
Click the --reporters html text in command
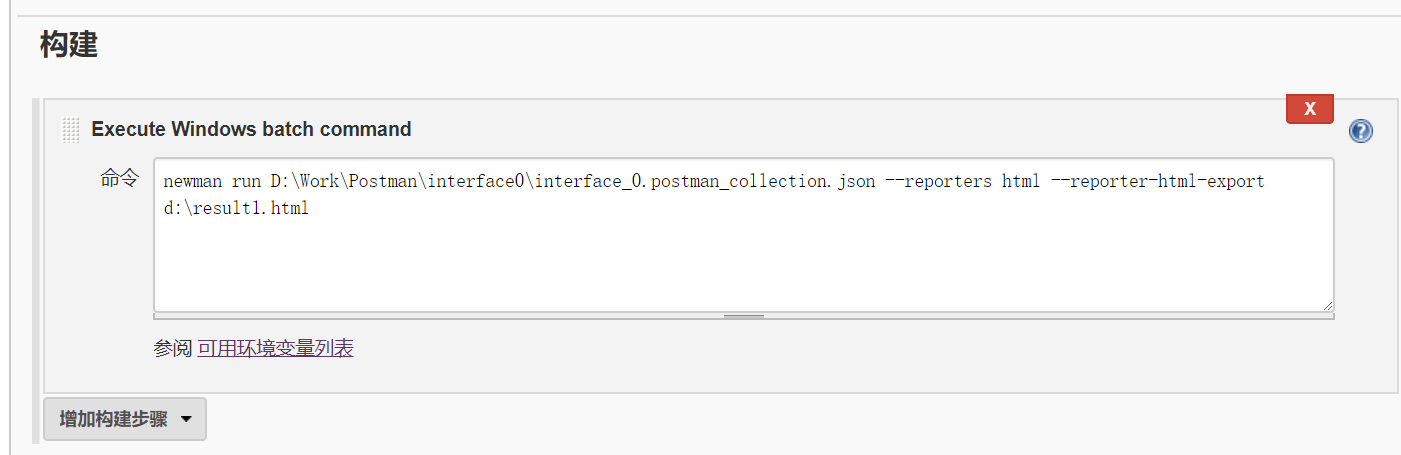pyautogui.click(x=965, y=182)
